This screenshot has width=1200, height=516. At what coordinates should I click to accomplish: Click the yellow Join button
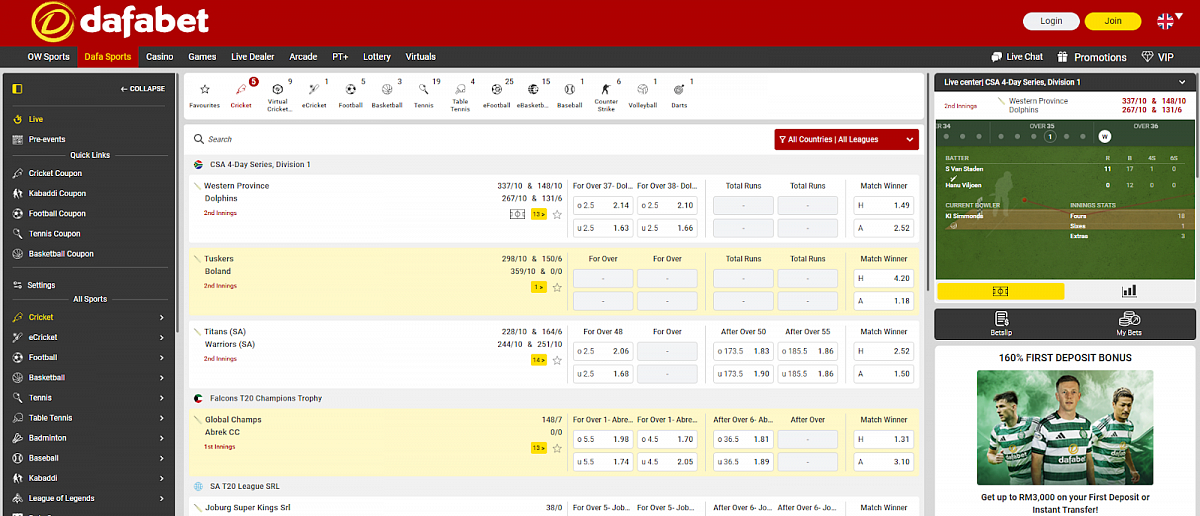(x=1112, y=21)
